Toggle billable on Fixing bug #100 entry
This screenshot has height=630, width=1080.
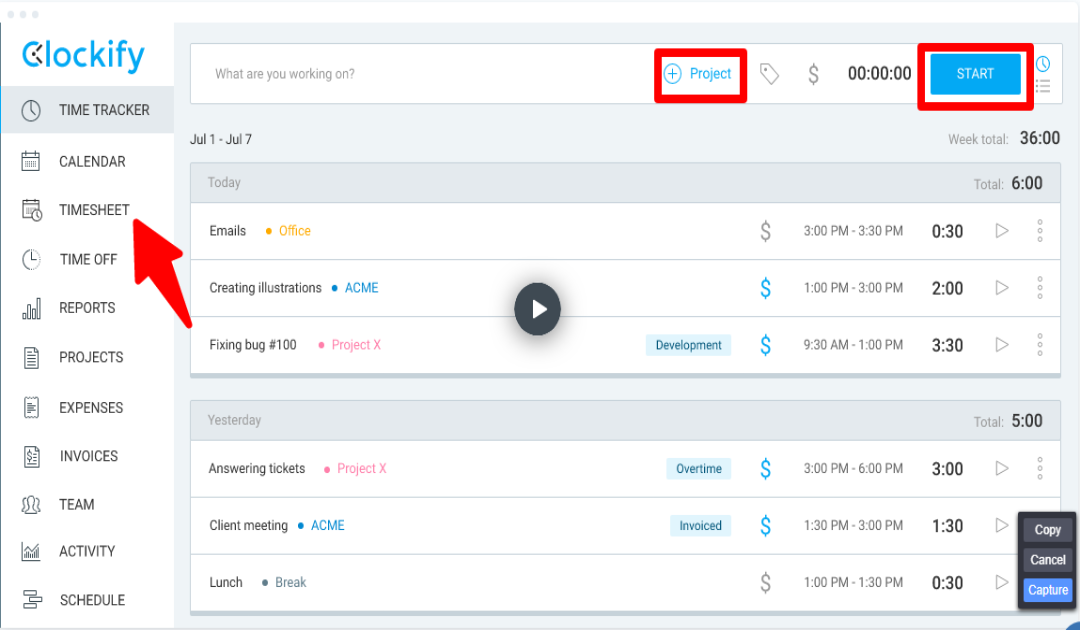pyautogui.click(x=765, y=345)
